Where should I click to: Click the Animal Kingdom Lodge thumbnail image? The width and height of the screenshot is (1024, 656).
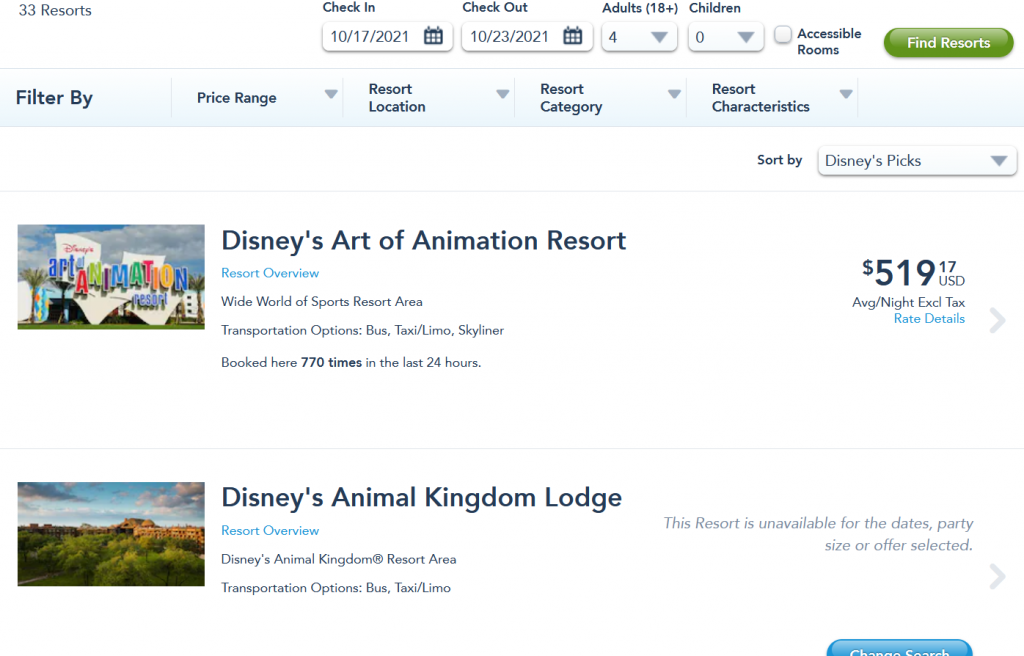coord(111,534)
